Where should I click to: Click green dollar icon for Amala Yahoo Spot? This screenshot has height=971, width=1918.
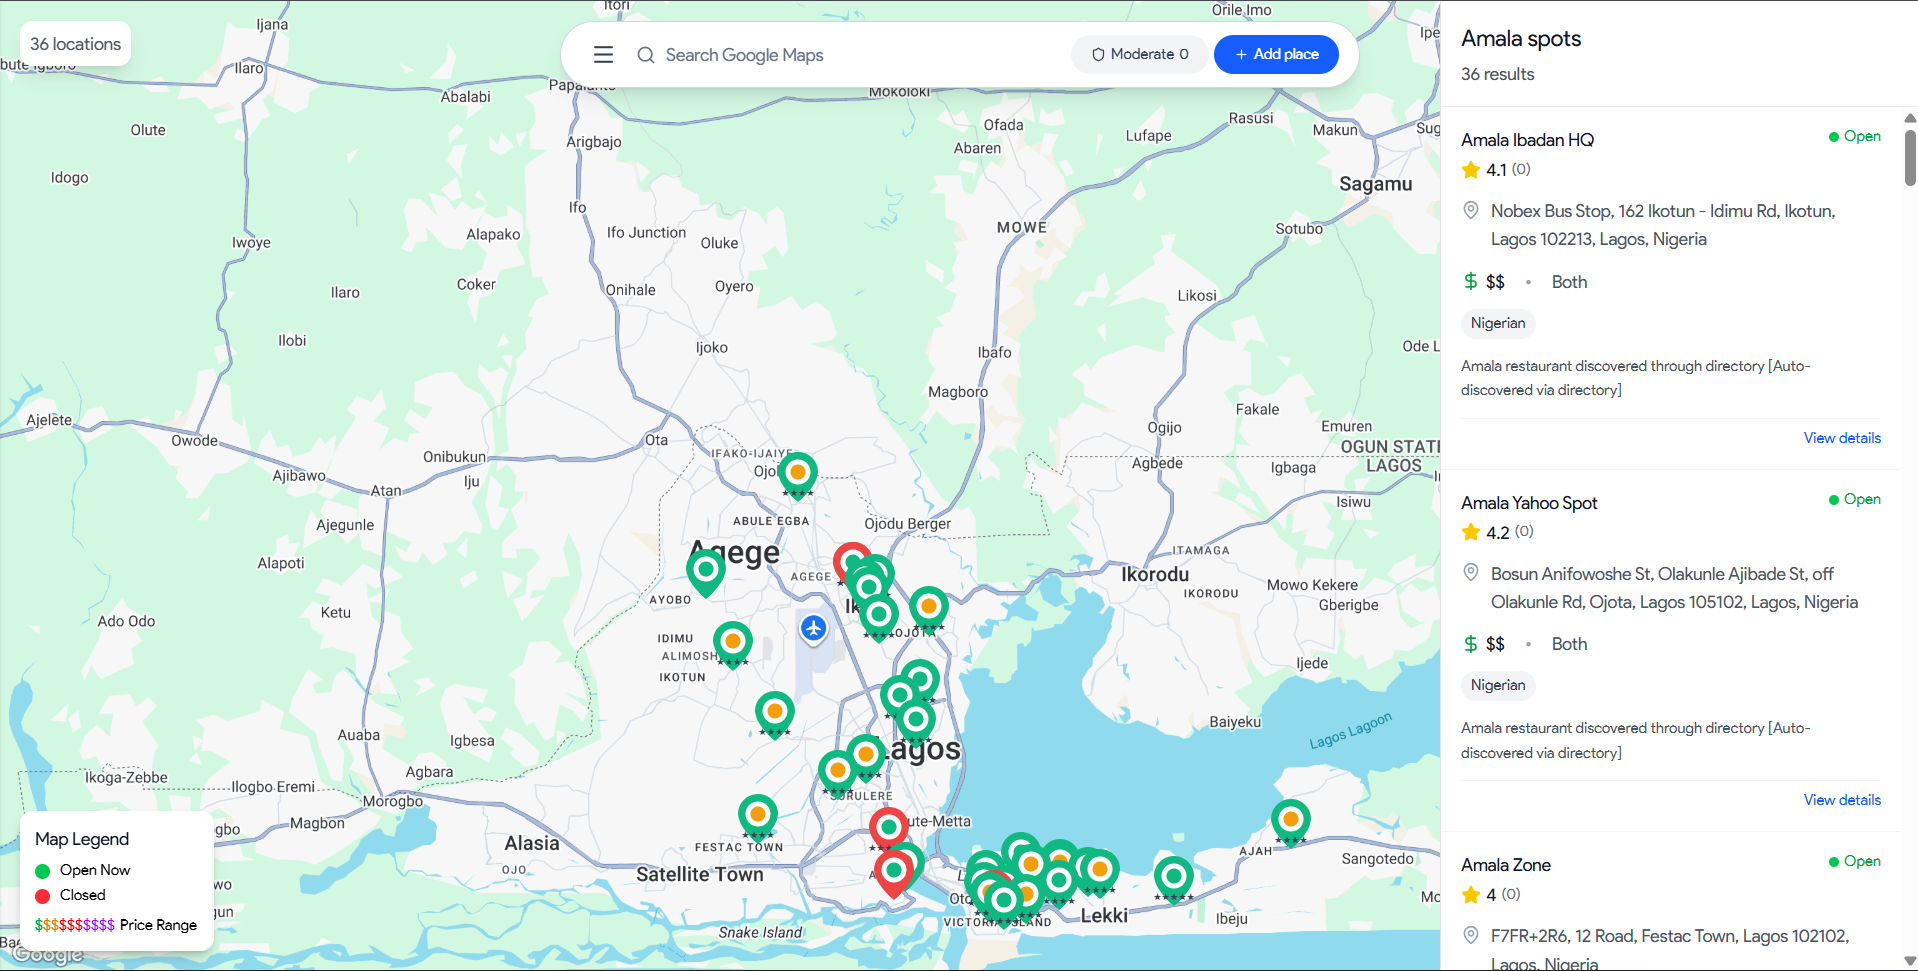click(x=1471, y=644)
